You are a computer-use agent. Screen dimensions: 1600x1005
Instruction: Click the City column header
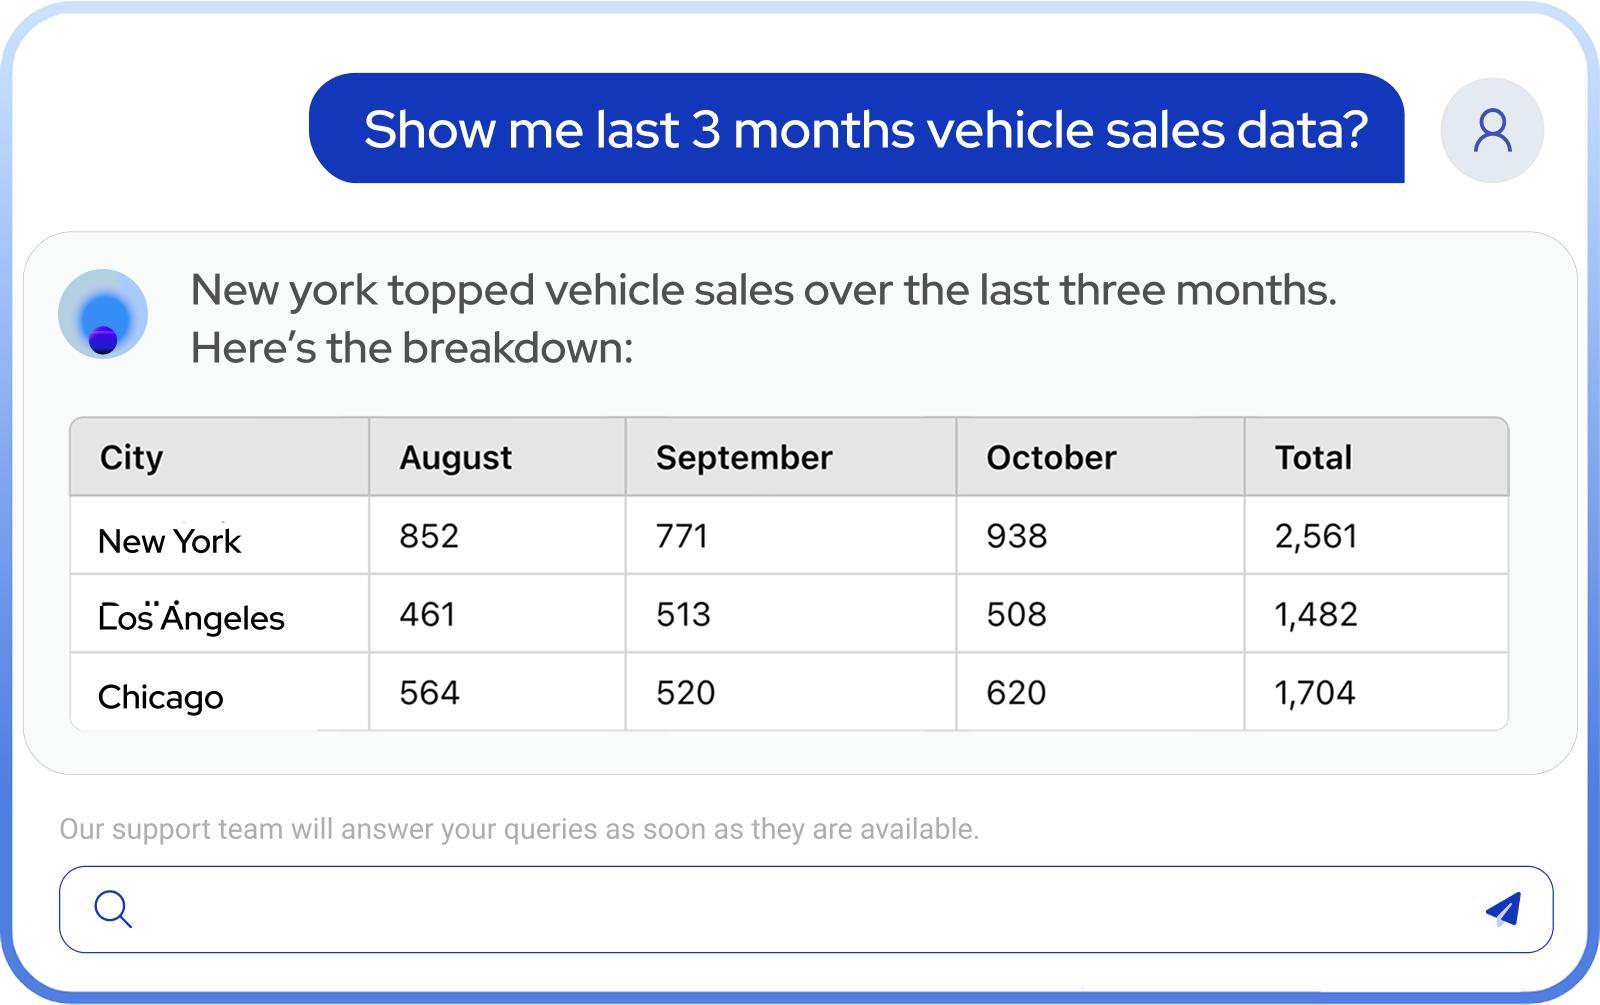[131, 457]
